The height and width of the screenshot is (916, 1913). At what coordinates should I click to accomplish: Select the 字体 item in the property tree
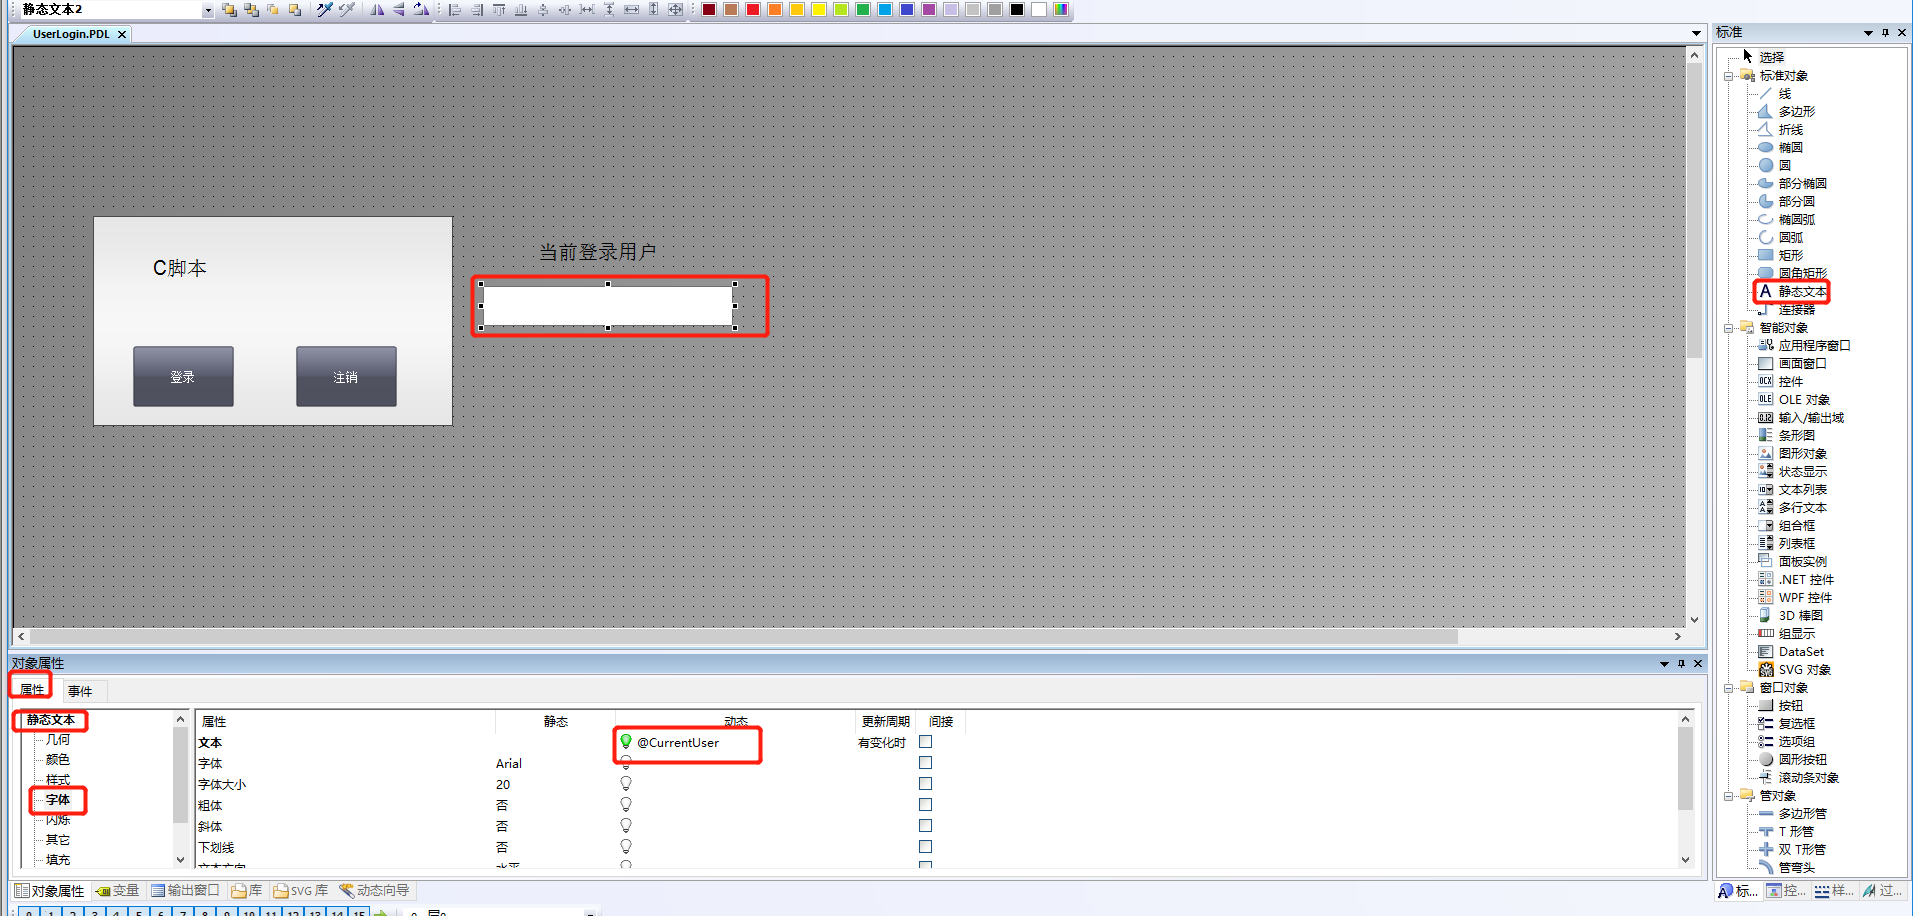point(57,800)
